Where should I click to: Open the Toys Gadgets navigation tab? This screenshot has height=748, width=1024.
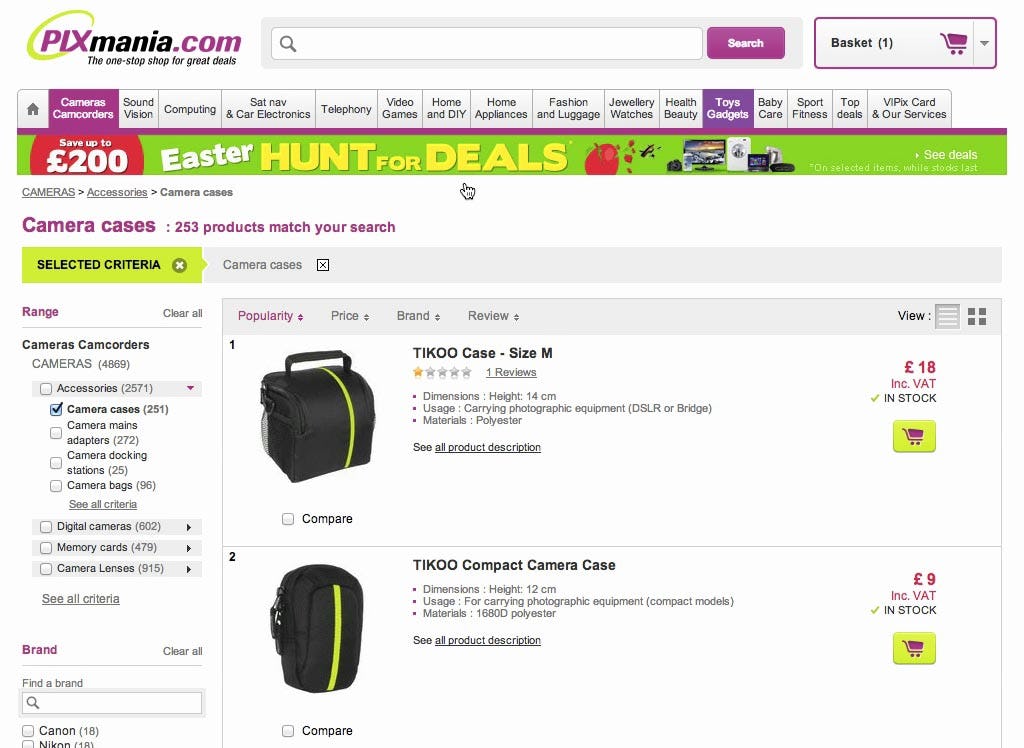tap(727, 109)
